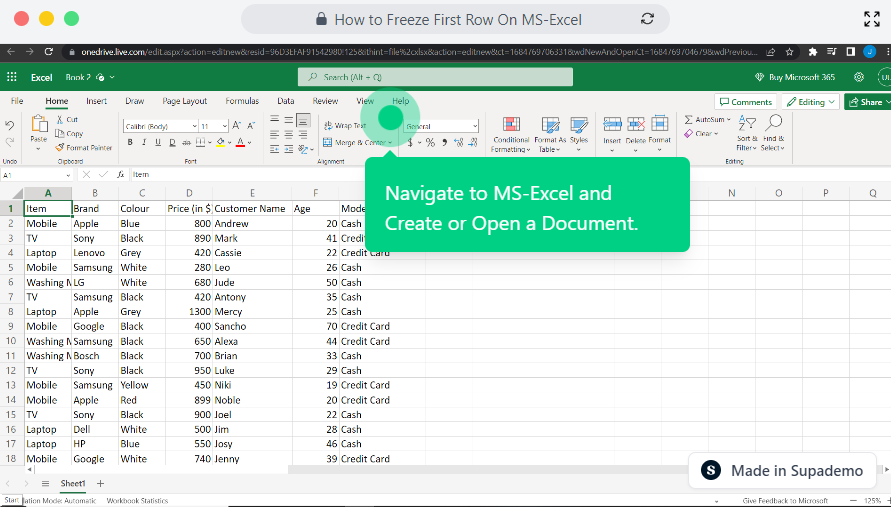Increase font size with the larger A
This screenshot has width=891, height=507.
(237, 126)
